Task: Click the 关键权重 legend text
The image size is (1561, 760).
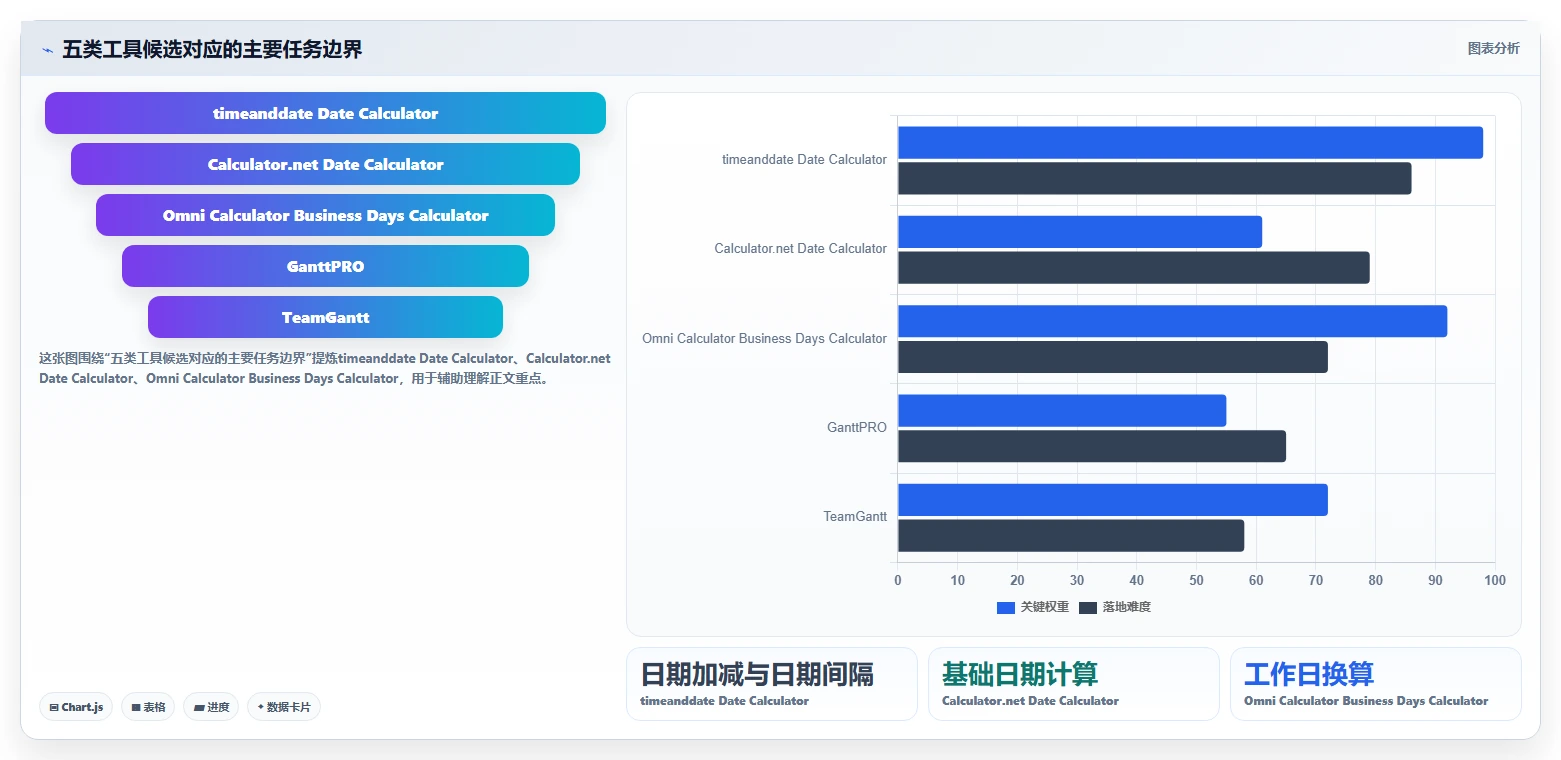Action: pyautogui.click(x=1044, y=607)
